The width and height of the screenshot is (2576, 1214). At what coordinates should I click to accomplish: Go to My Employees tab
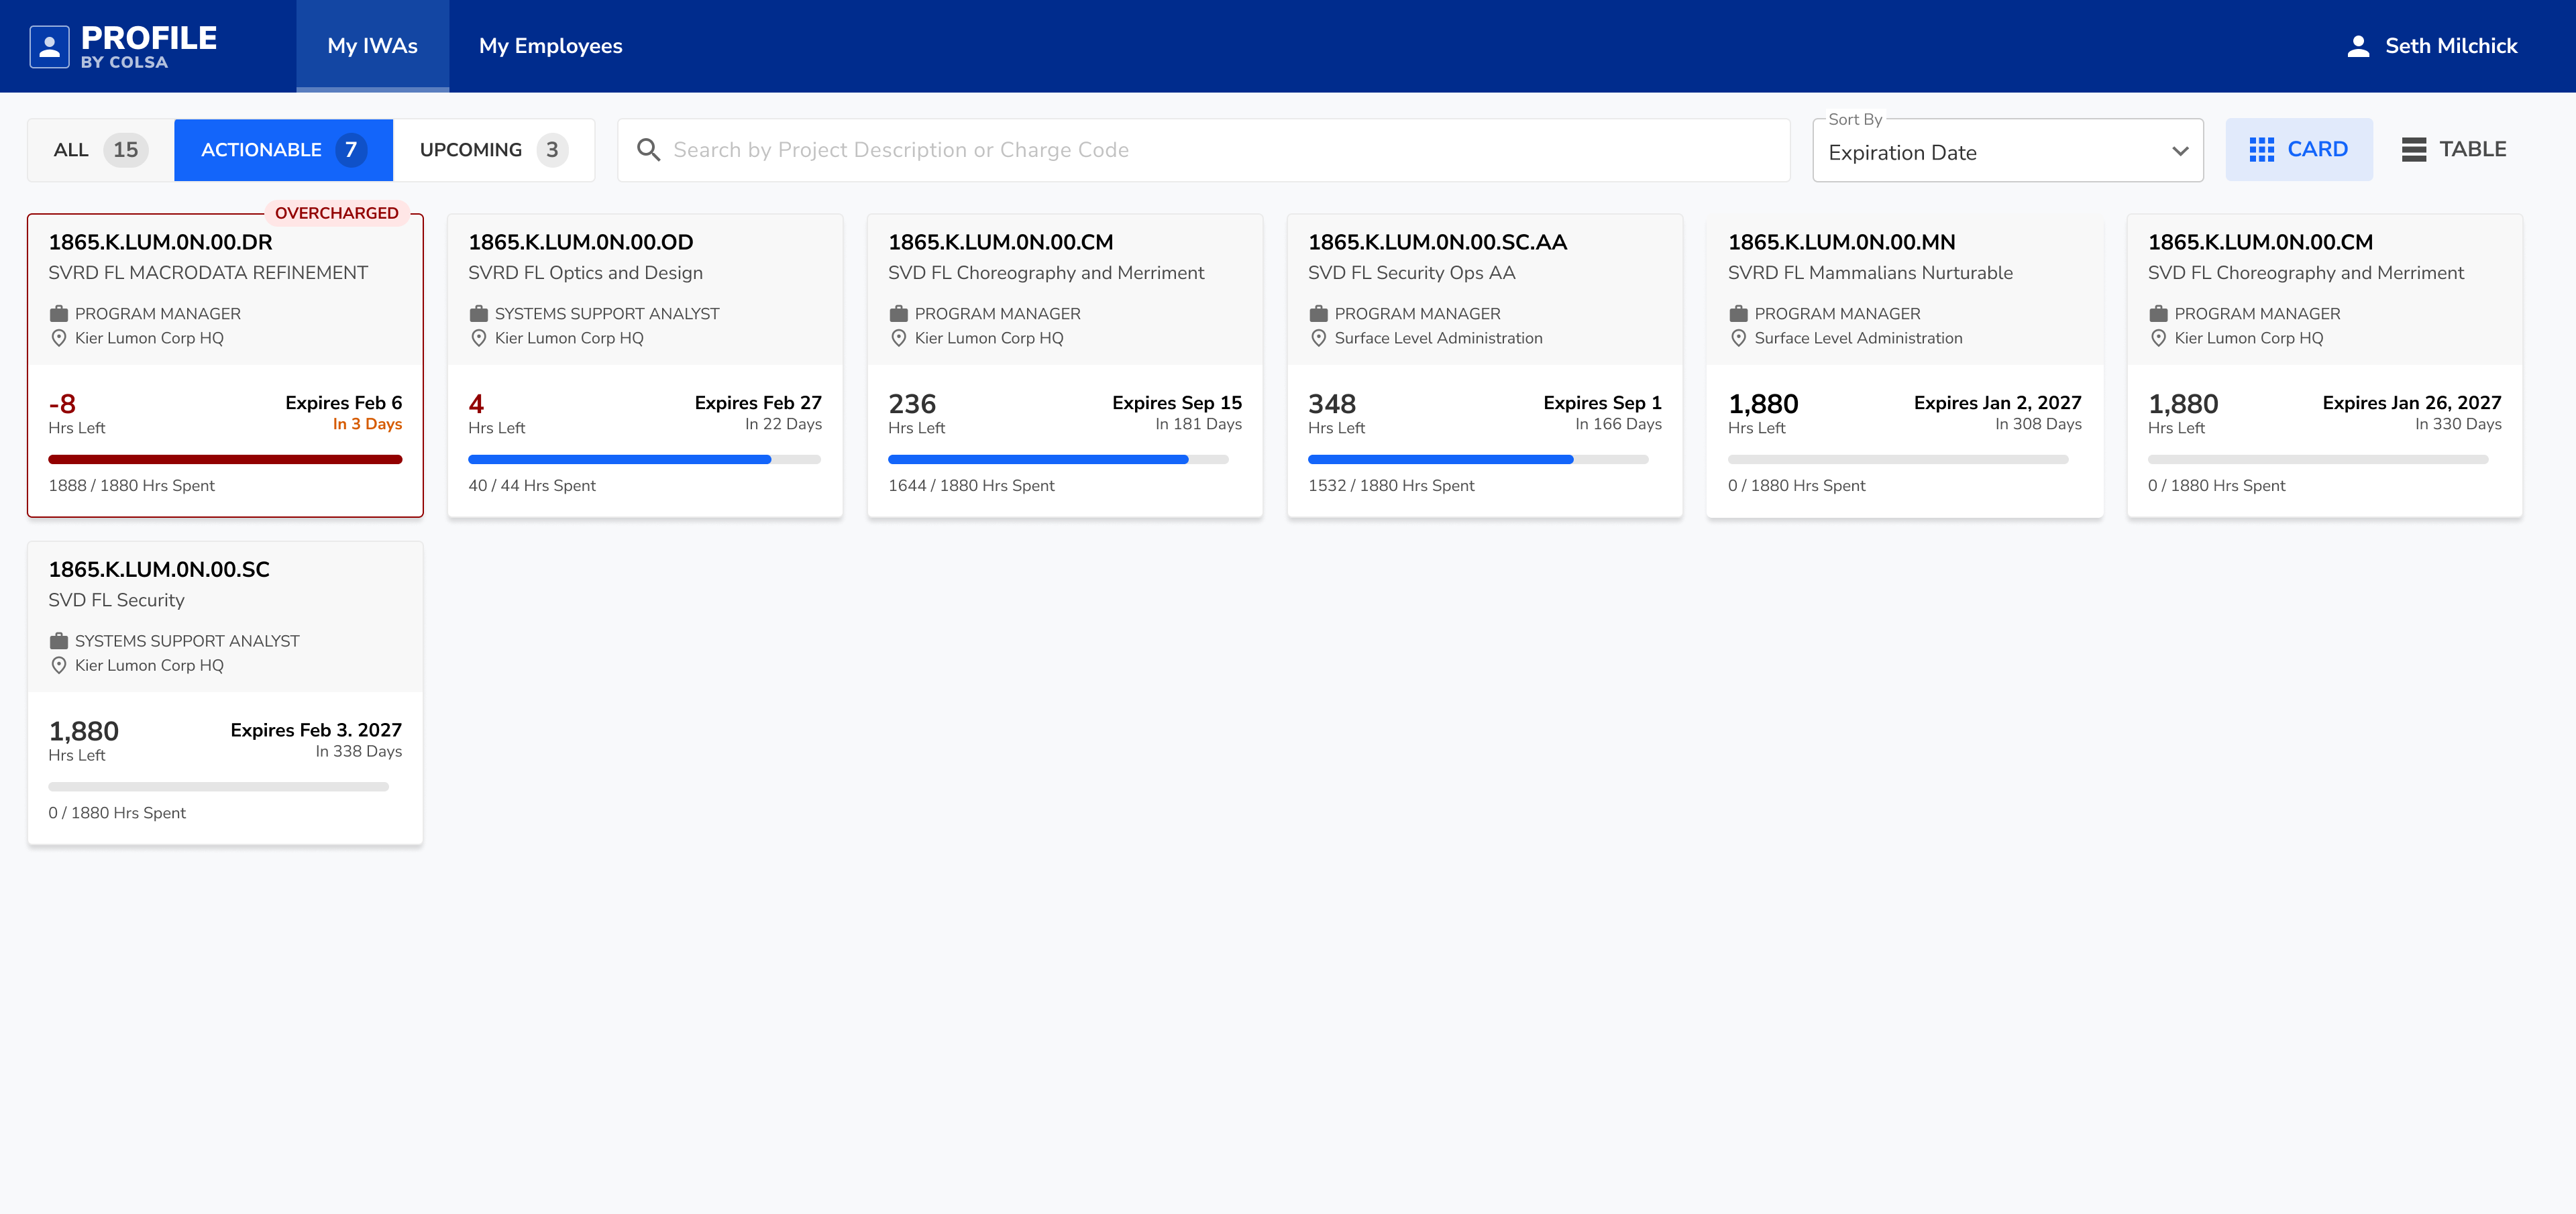tap(550, 46)
